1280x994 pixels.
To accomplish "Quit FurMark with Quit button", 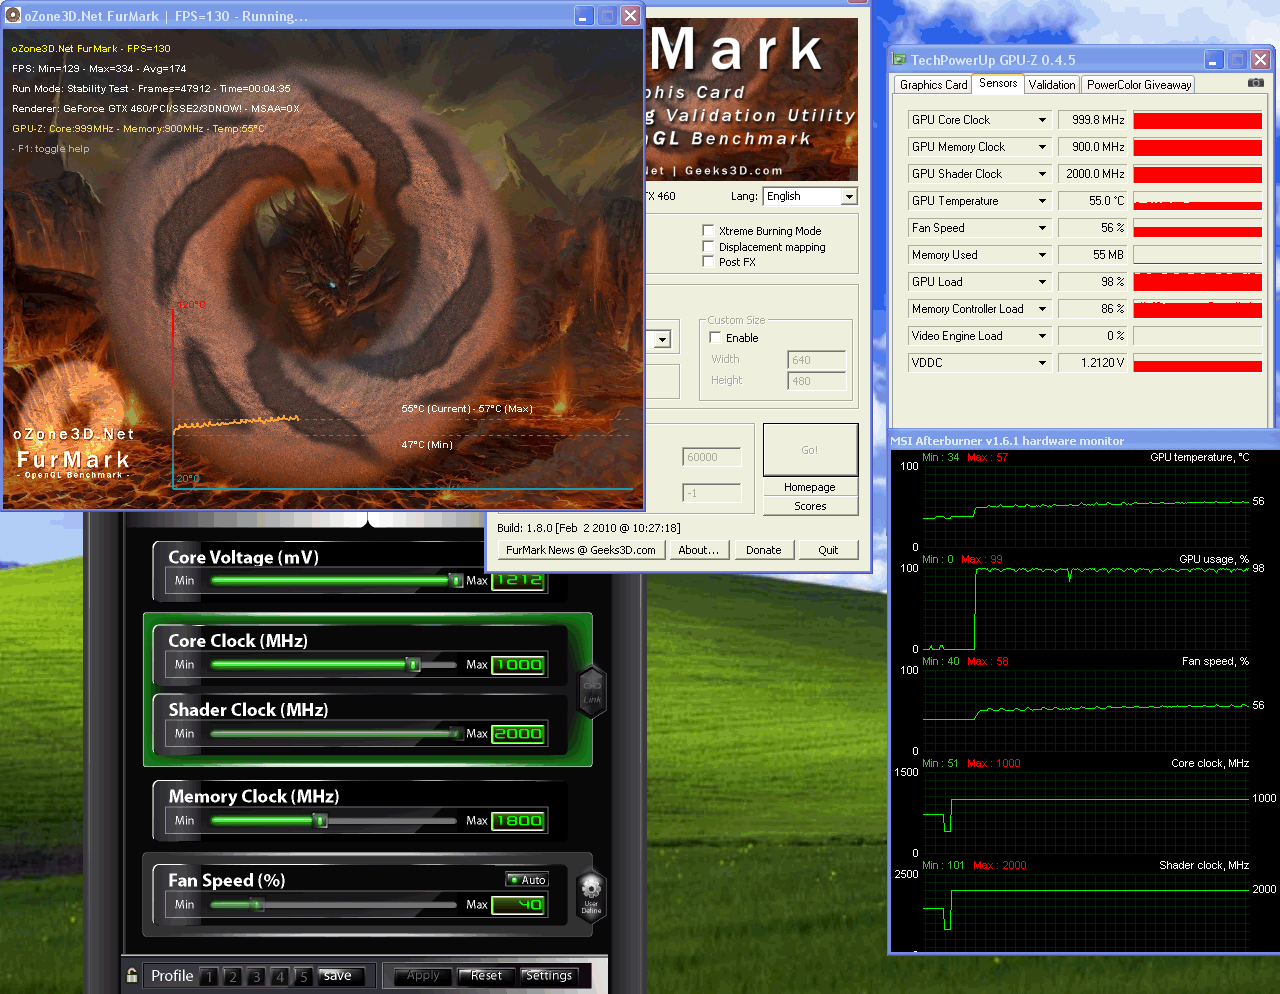I will coord(828,550).
